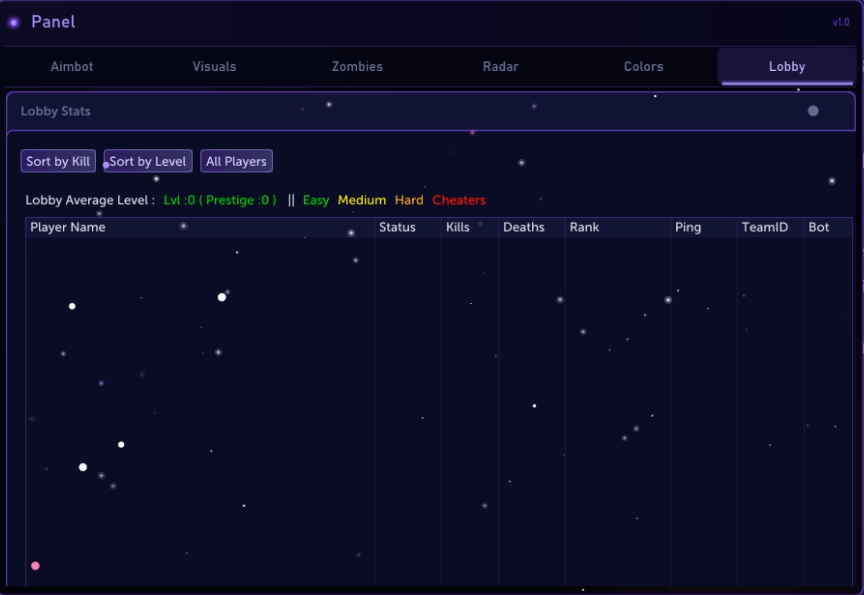Click the purple Panel logo dot
Screen dimensions: 864x595
pyautogui.click(x=14, y=23)
